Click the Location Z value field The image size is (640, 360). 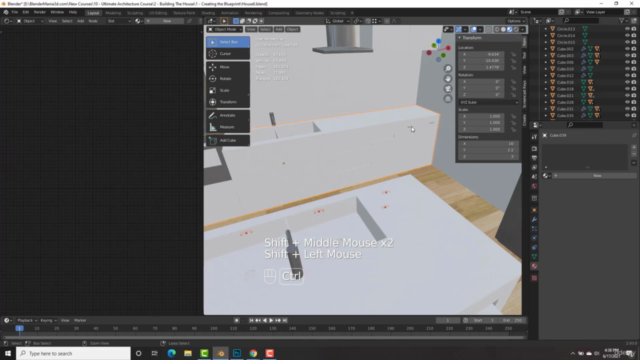482,67
